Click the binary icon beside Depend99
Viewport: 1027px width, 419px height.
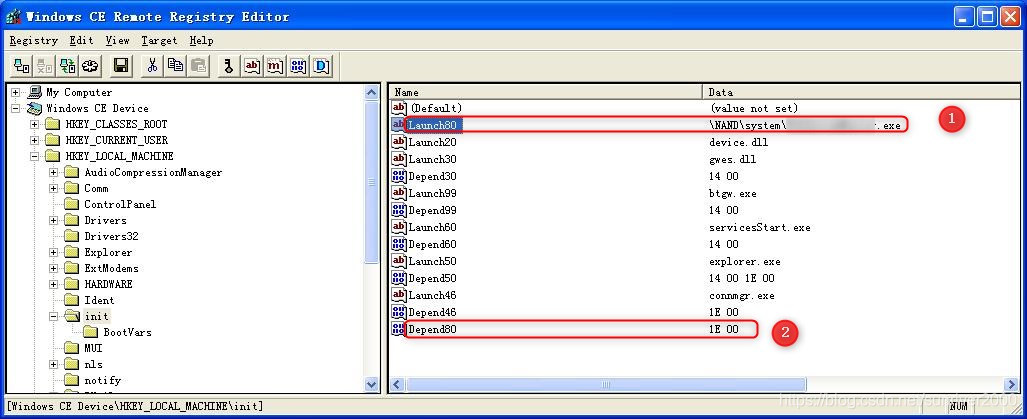point(398,210)
